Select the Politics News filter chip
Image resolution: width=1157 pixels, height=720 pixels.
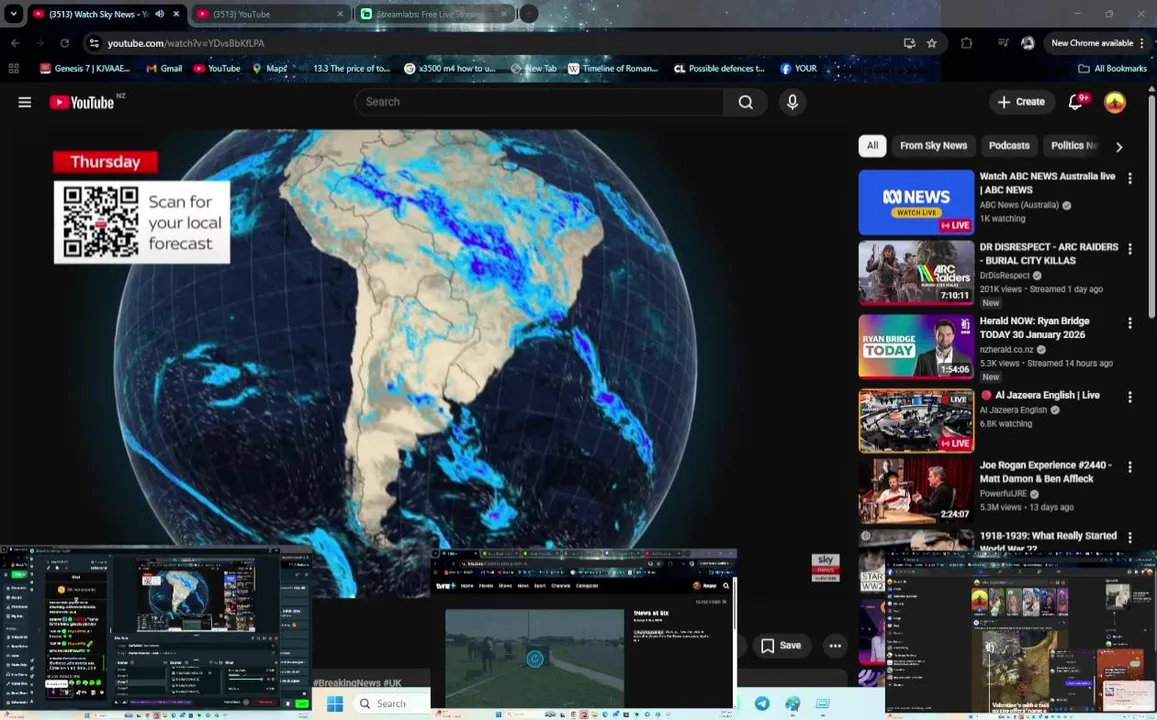(1074, 146)
